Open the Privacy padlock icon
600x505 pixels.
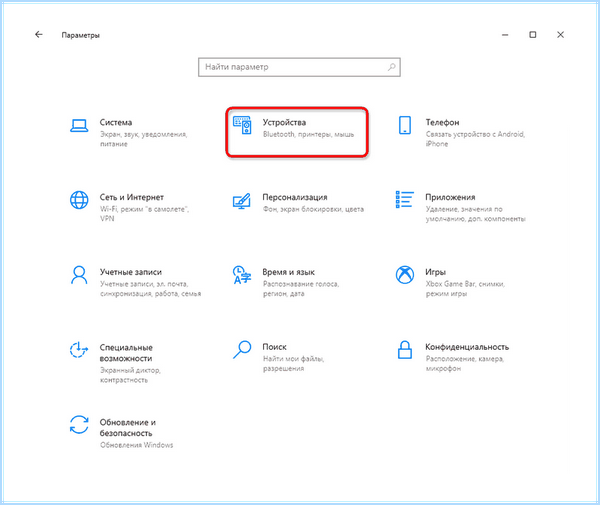point(405,350)
